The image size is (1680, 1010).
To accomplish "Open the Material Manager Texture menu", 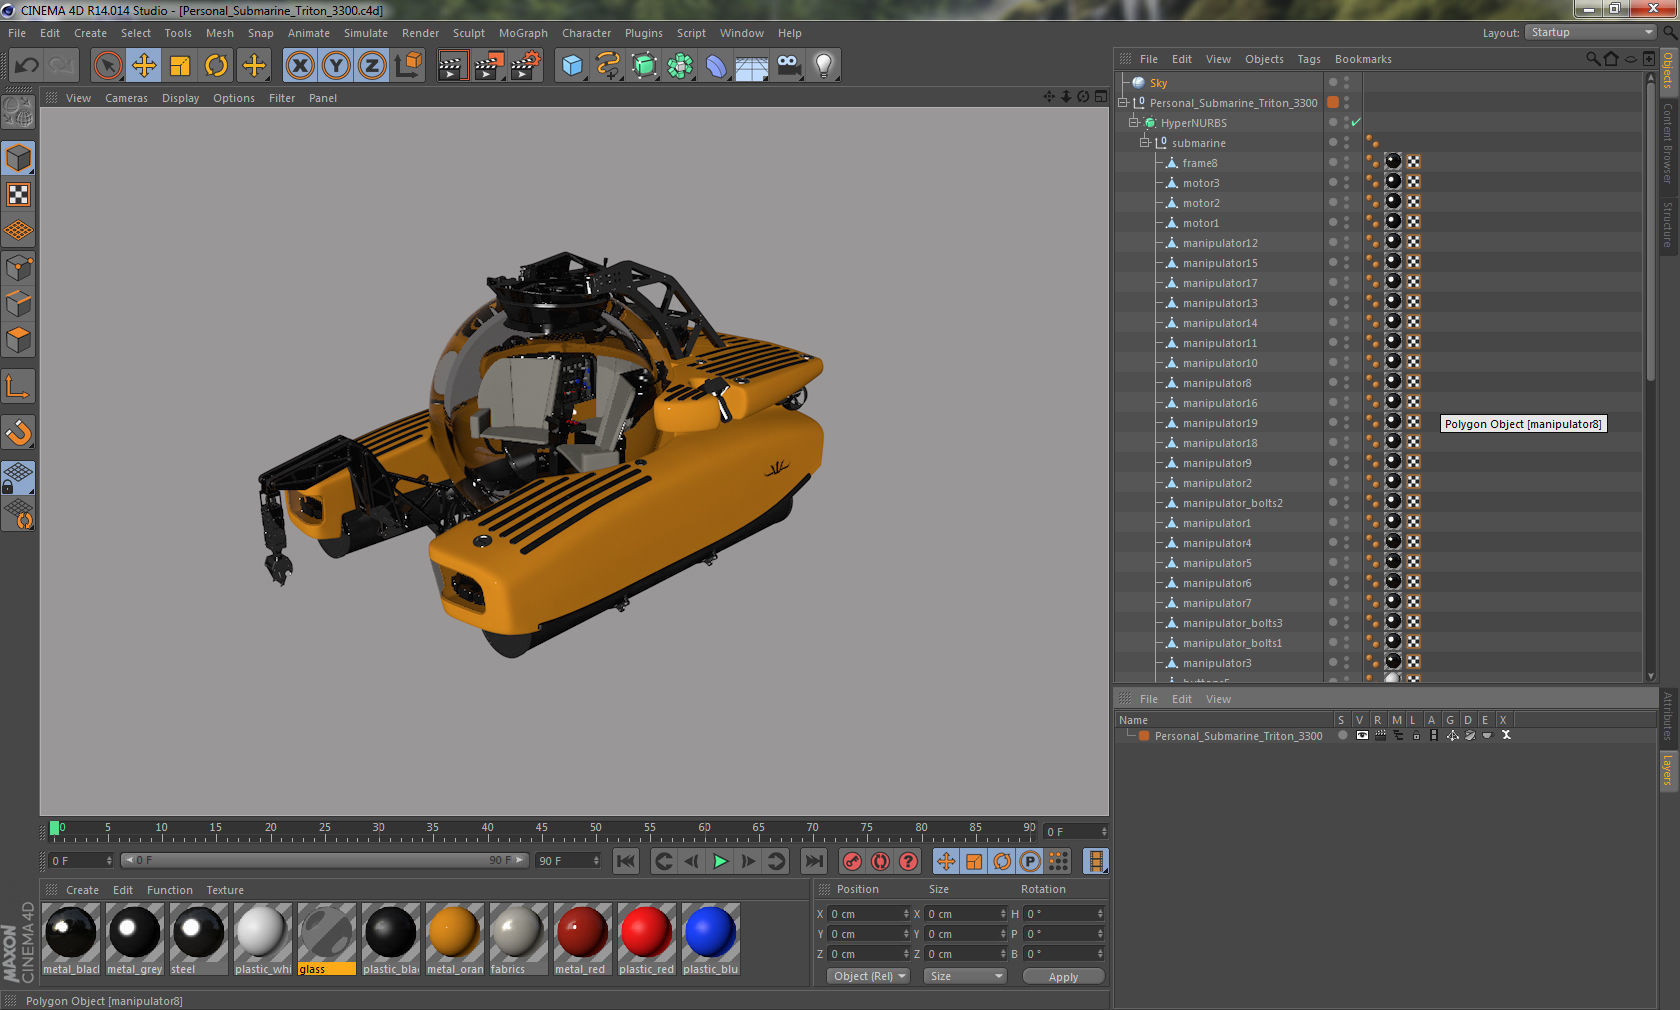I will [x=225, y=890].
